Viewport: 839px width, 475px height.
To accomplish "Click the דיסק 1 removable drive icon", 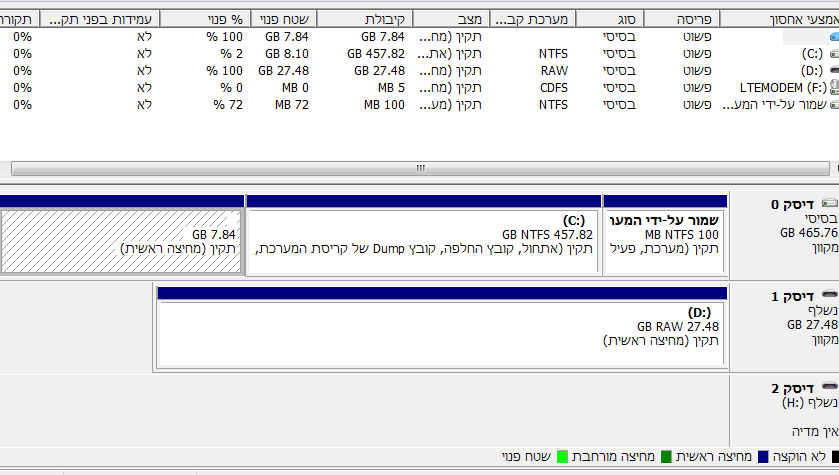I will click(829, 295).
